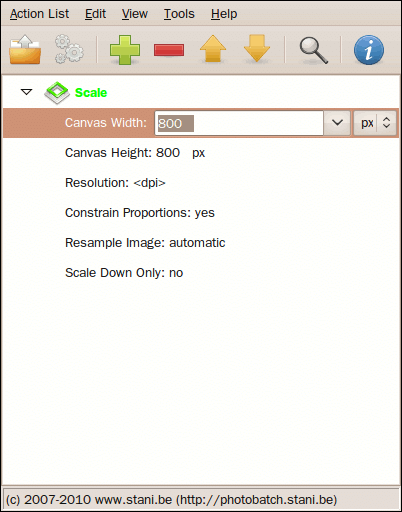Select the Resolution: <dpi> row
The height and width of the screenshot is (512, 402).
[115, 183]
